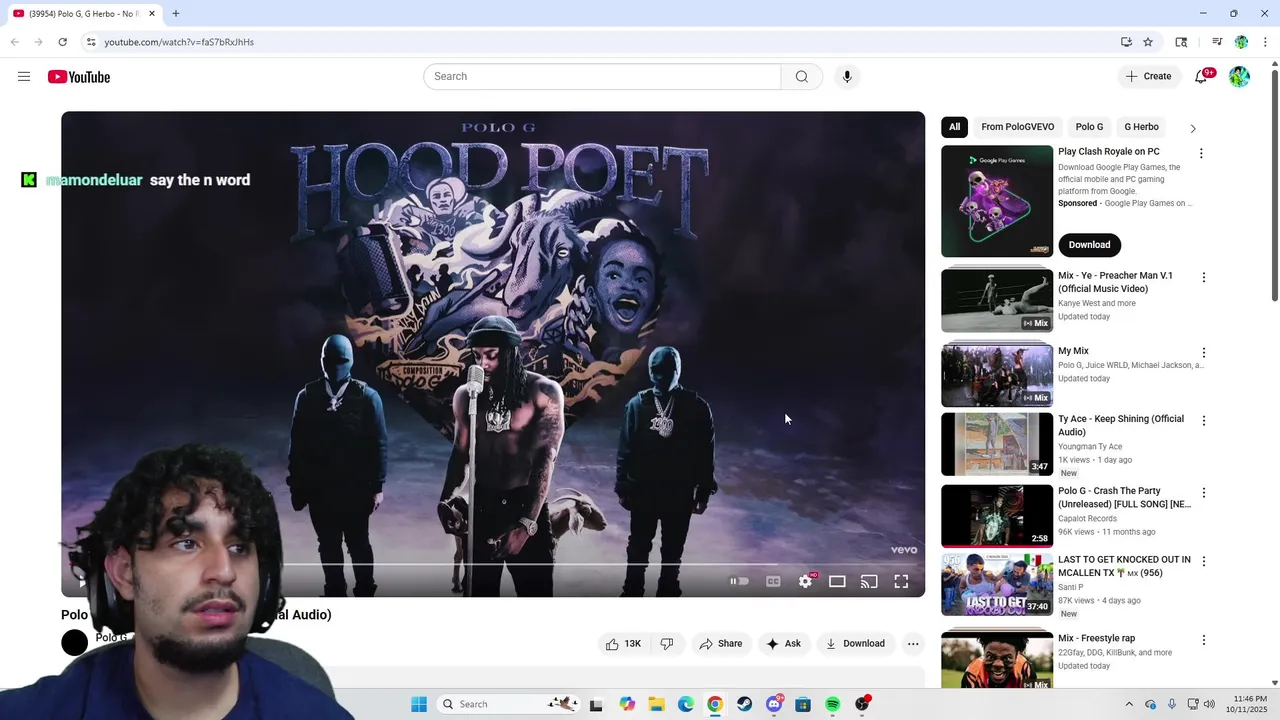
Task: Click the YouTube search input field
Action: click(602, 77)
